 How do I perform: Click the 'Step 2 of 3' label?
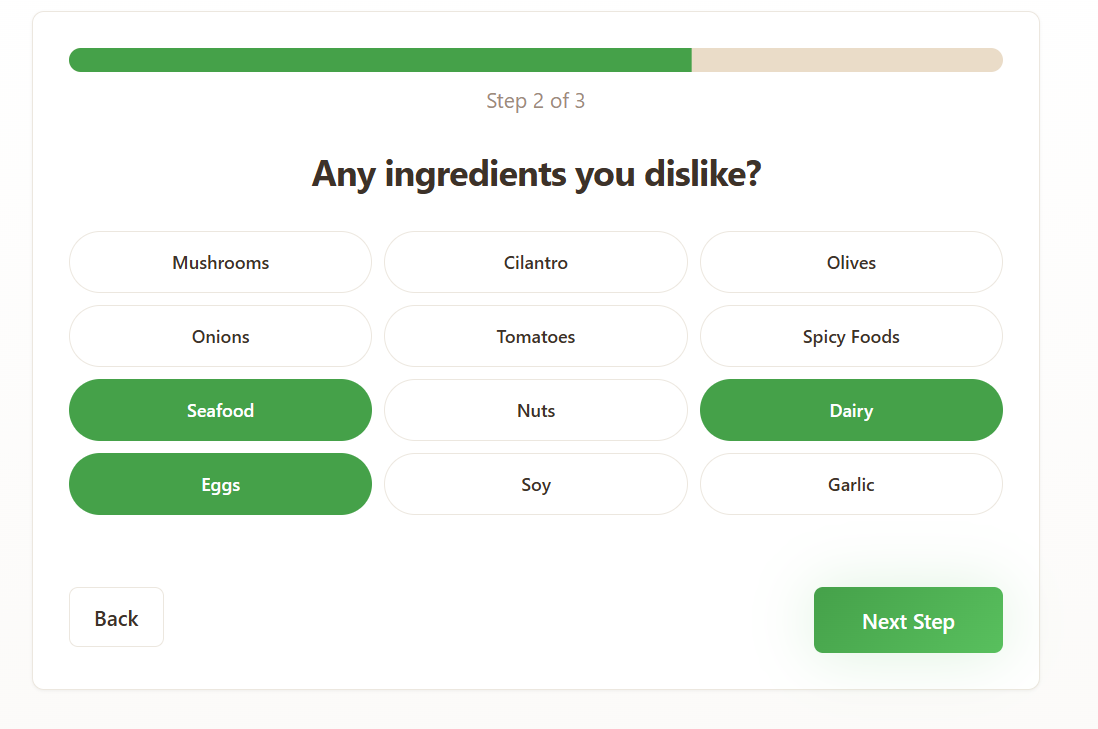[536, 101]
